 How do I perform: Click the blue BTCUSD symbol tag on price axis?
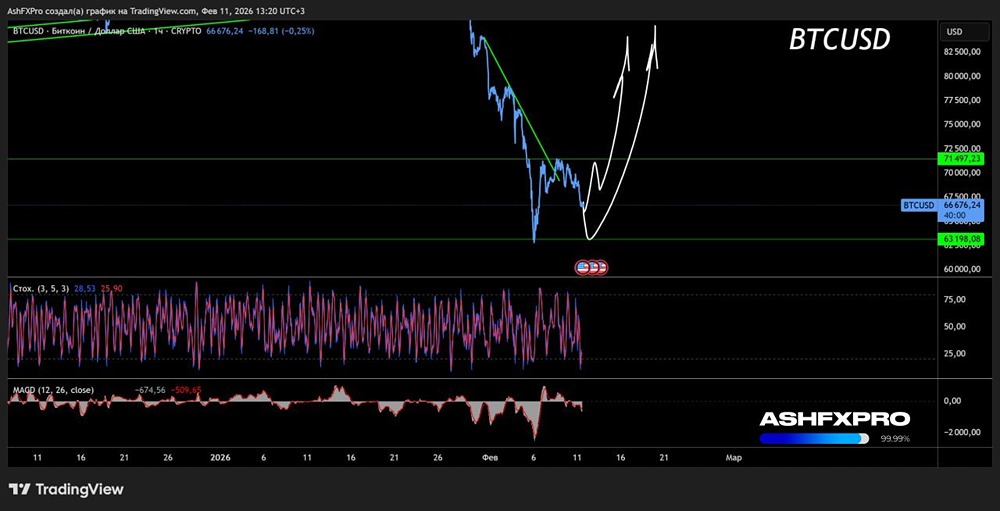pos(920,205)
